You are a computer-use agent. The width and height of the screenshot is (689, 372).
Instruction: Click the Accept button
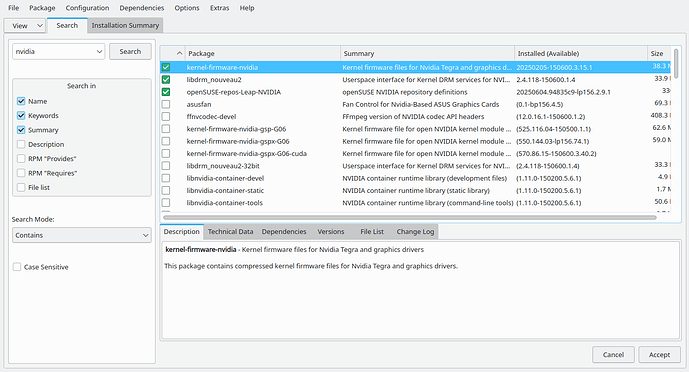tap(659, 354)
